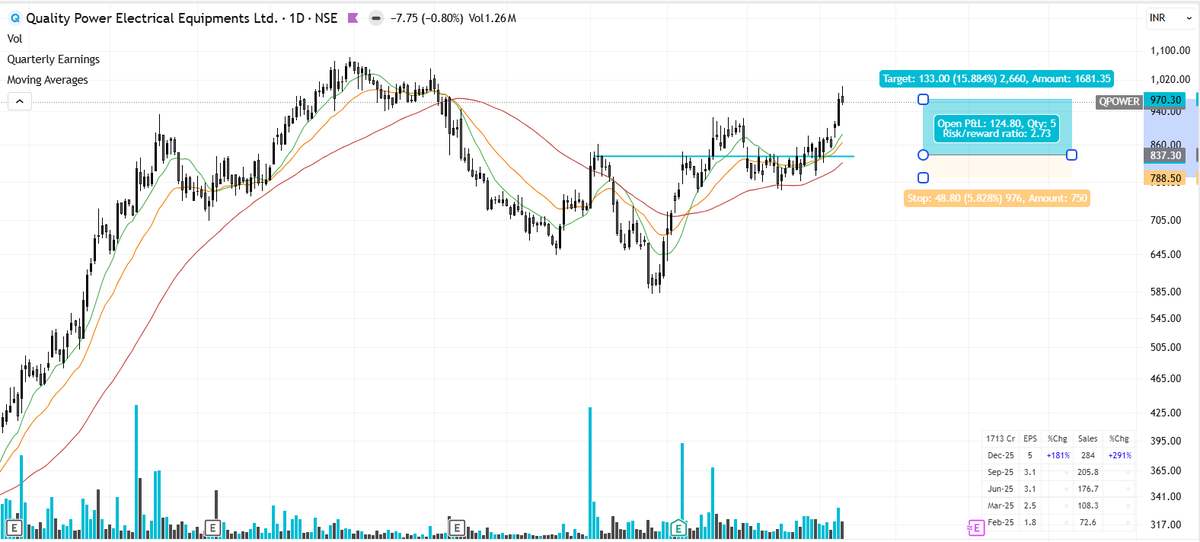Click the Quality Power symbol logo icon
This screenshot has height=542, width=1200.
point(14,18)
